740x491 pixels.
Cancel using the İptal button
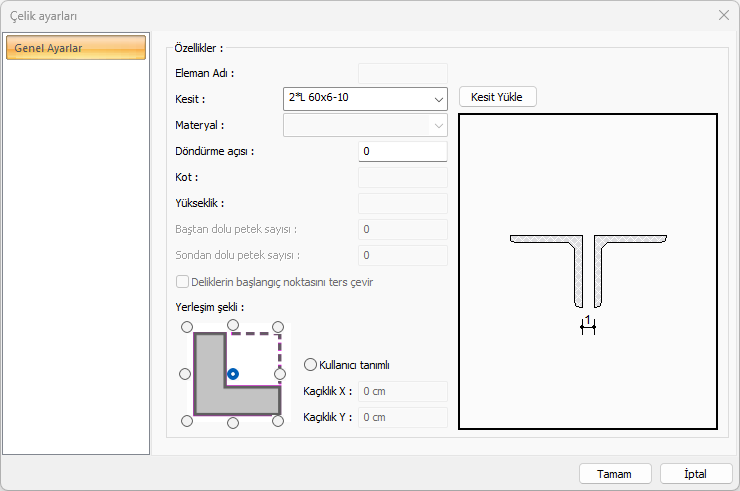coord(695,473)
